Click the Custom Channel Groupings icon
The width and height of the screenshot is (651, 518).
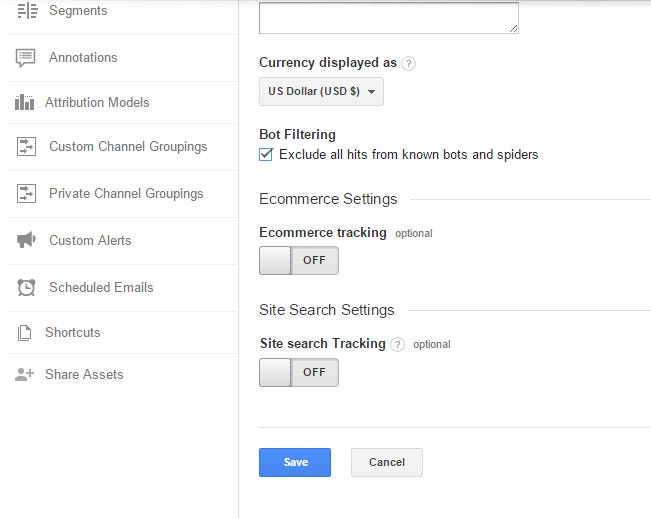click(26, 147)
